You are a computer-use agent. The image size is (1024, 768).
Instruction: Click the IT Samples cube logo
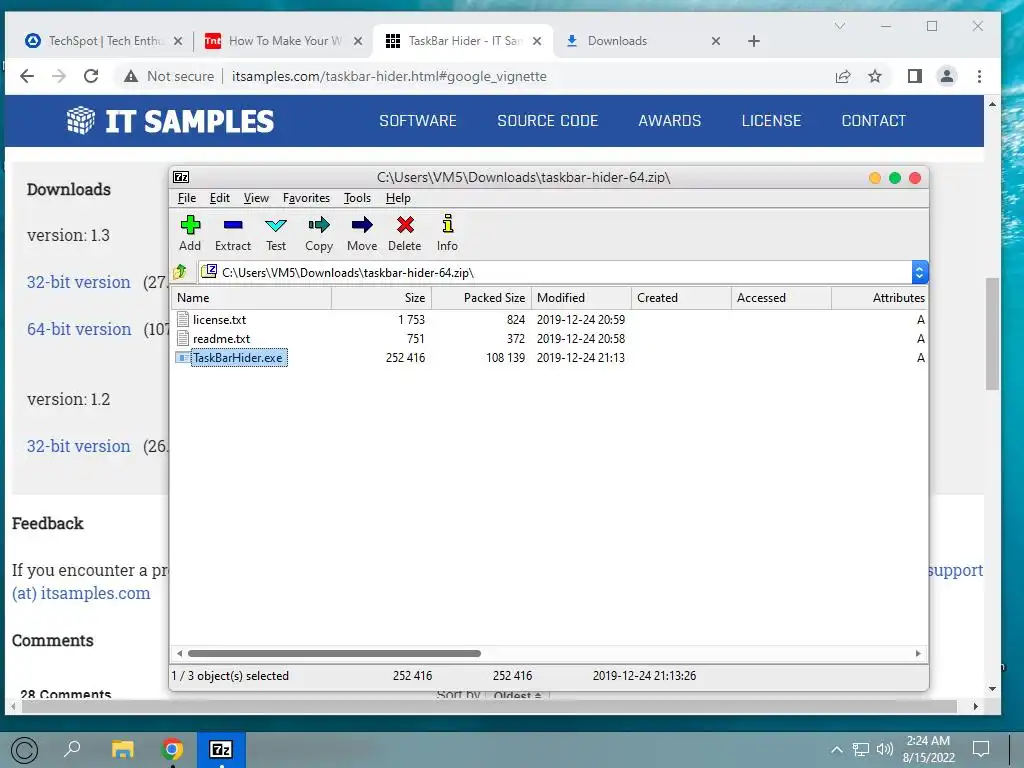pos(80,120)
